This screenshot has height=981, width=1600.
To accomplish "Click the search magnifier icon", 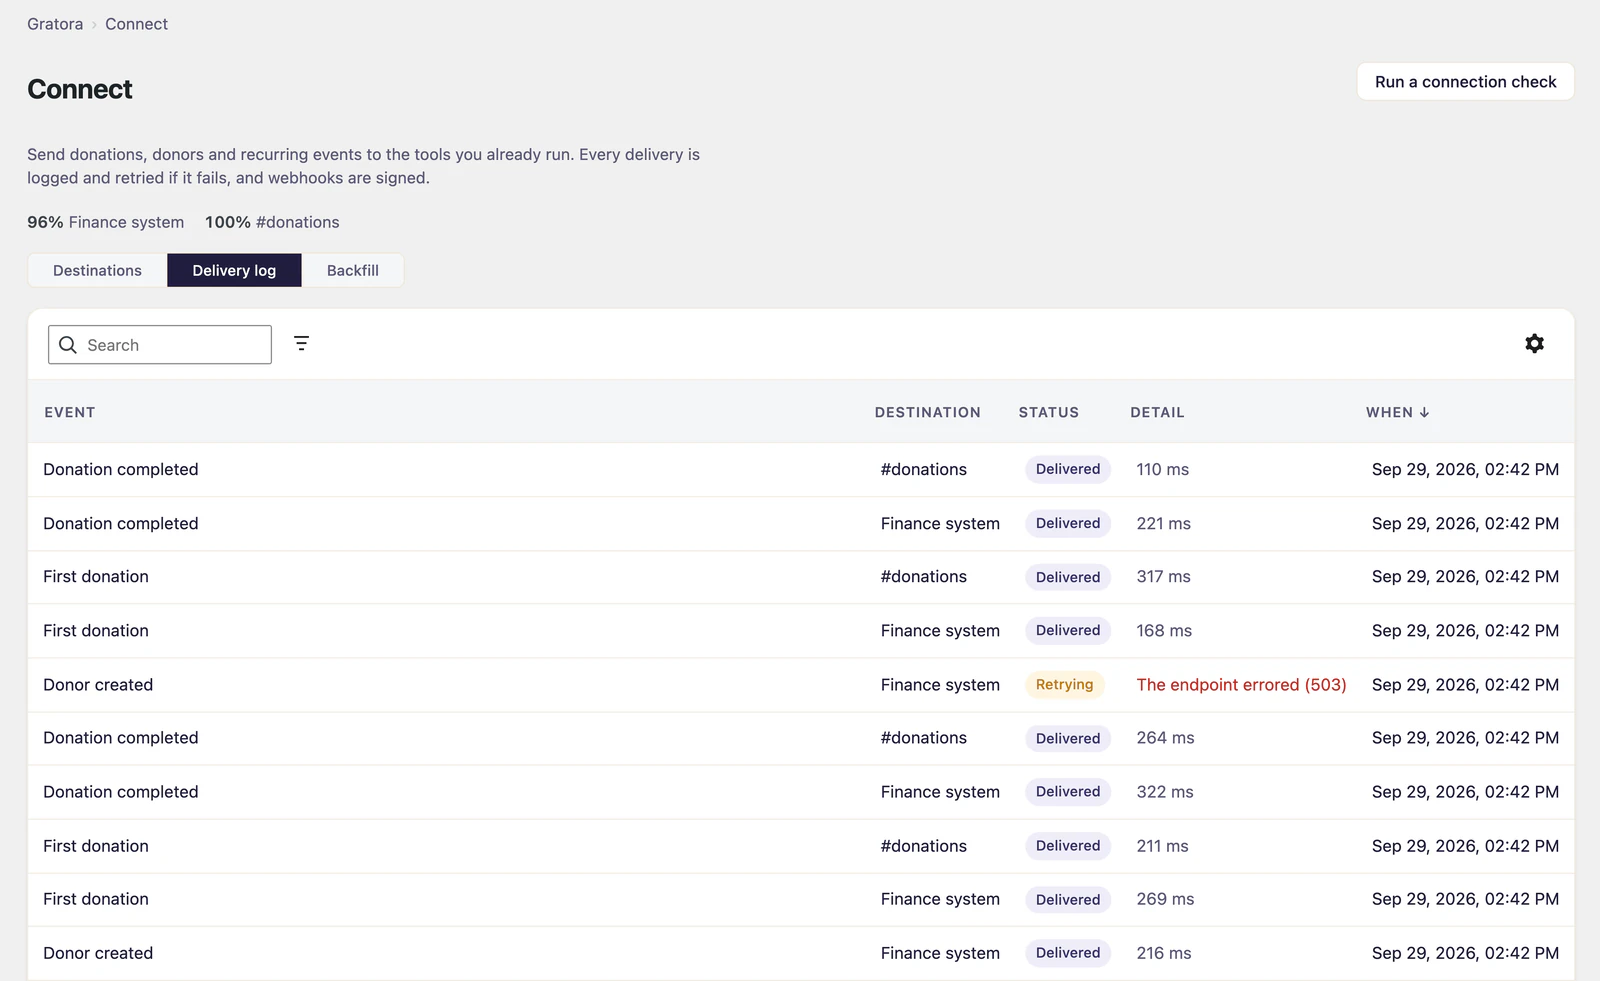I will pos(68,345).
